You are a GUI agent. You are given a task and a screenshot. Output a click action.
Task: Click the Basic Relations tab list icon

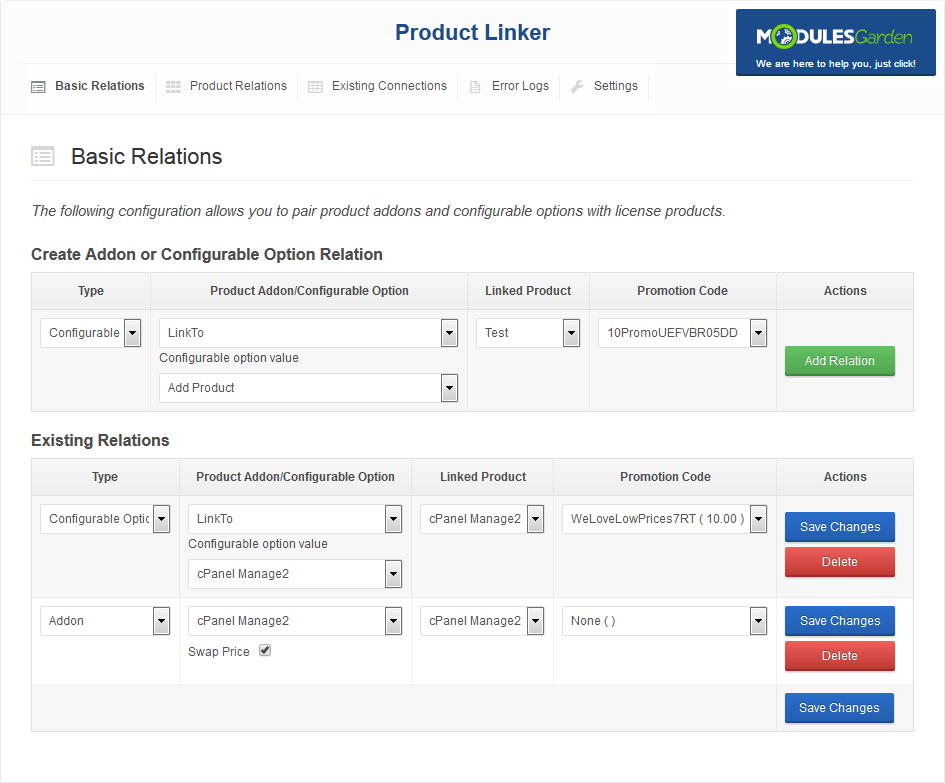pos(38,87)
